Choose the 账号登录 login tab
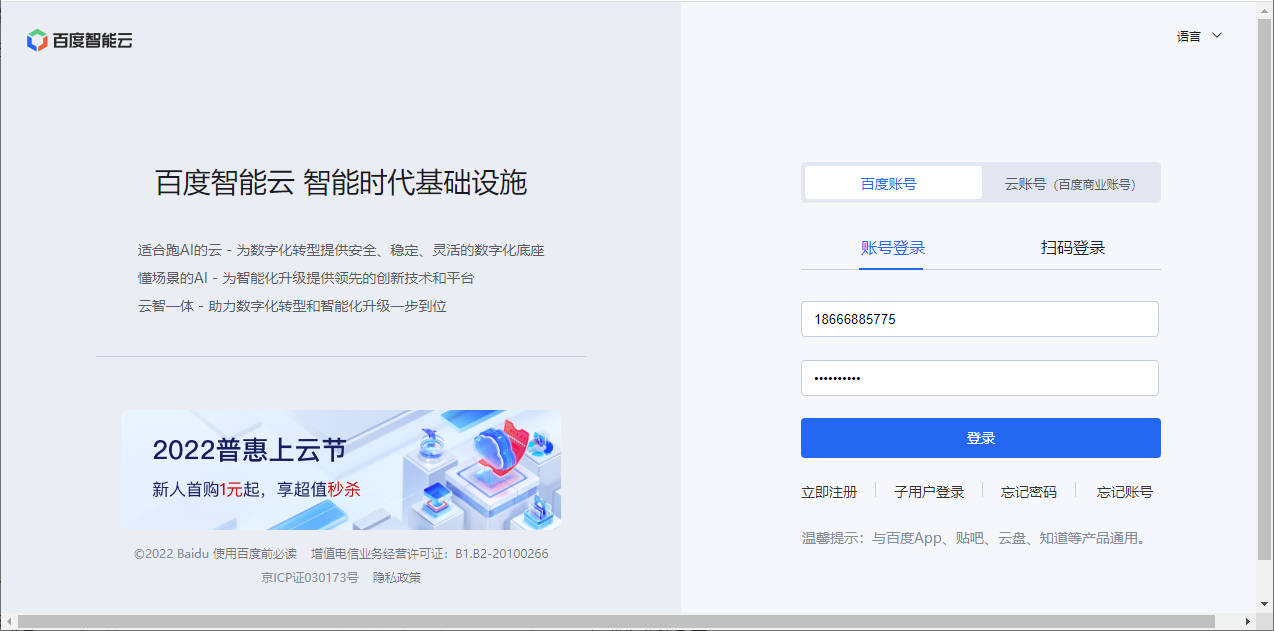The image size is (1274, 631). [893, 249]
